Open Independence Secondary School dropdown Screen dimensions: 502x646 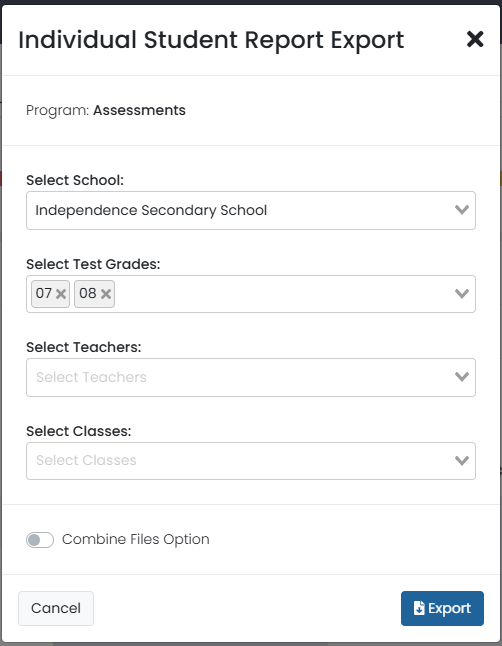(251, 210)
